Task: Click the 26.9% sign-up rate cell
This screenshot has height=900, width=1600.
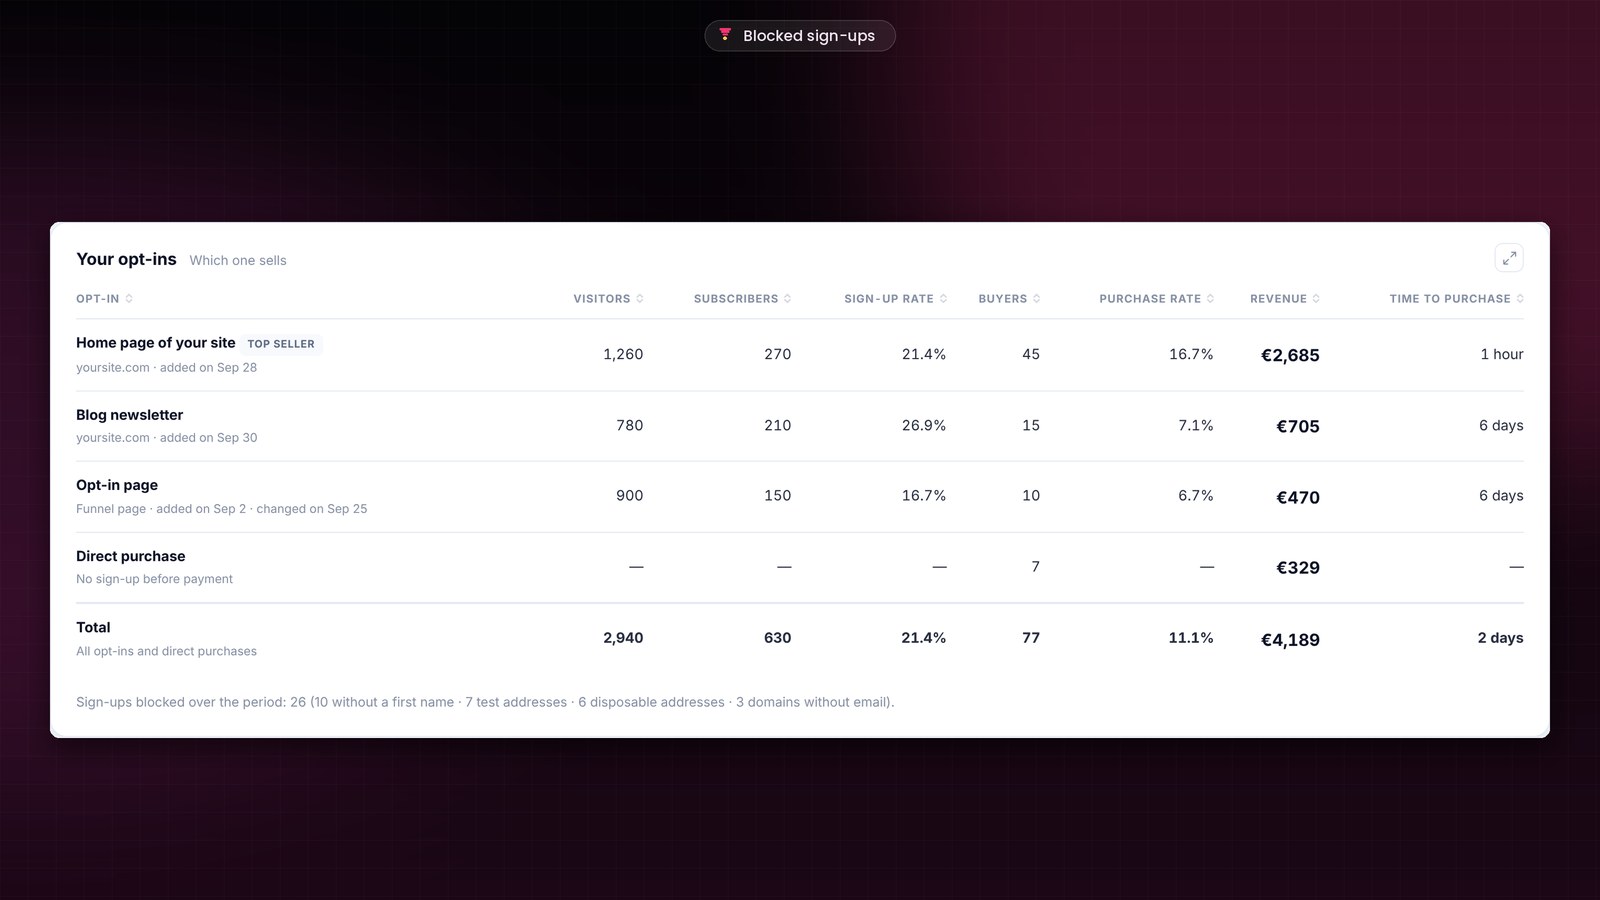Action: 924,425
